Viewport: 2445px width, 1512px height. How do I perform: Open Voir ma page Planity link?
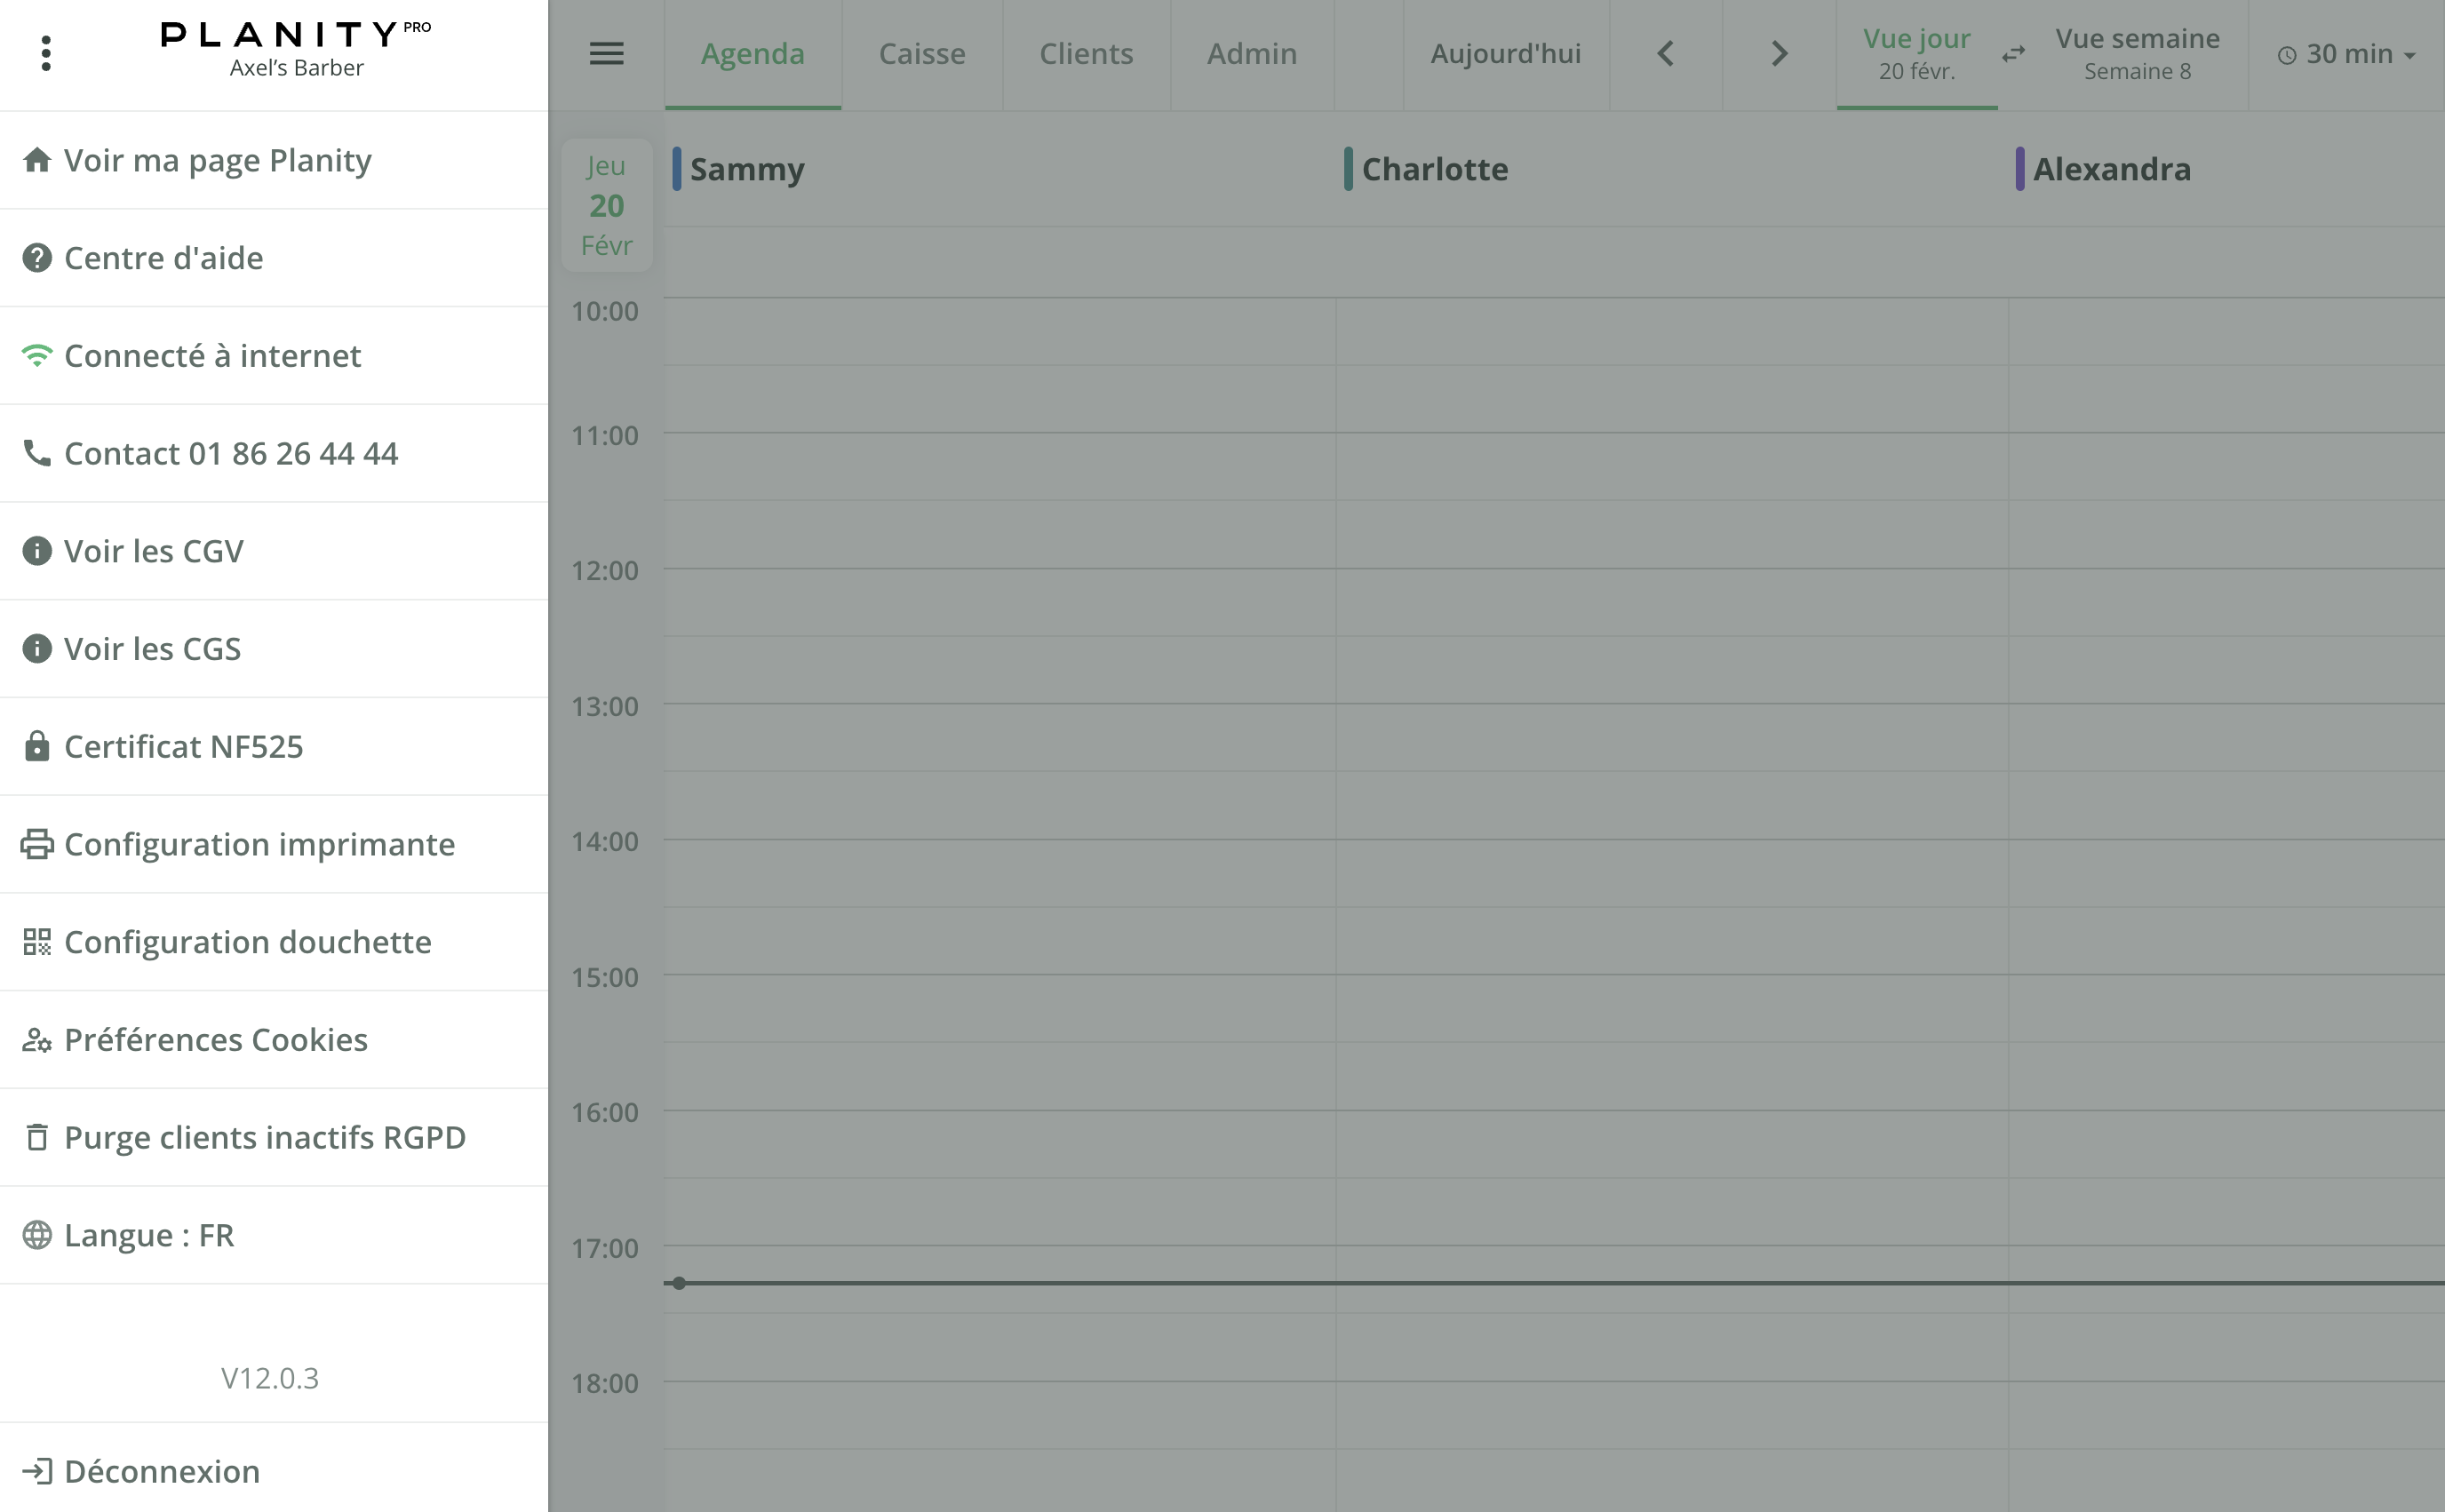click(x=217, y=160)
